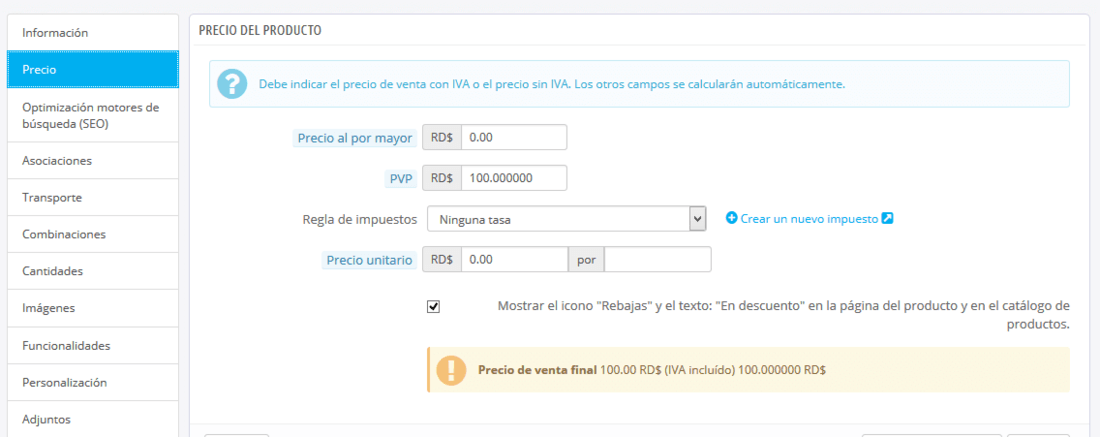Go to the Imágenes tab
1100x437 pixels.
tap(93, 308)
